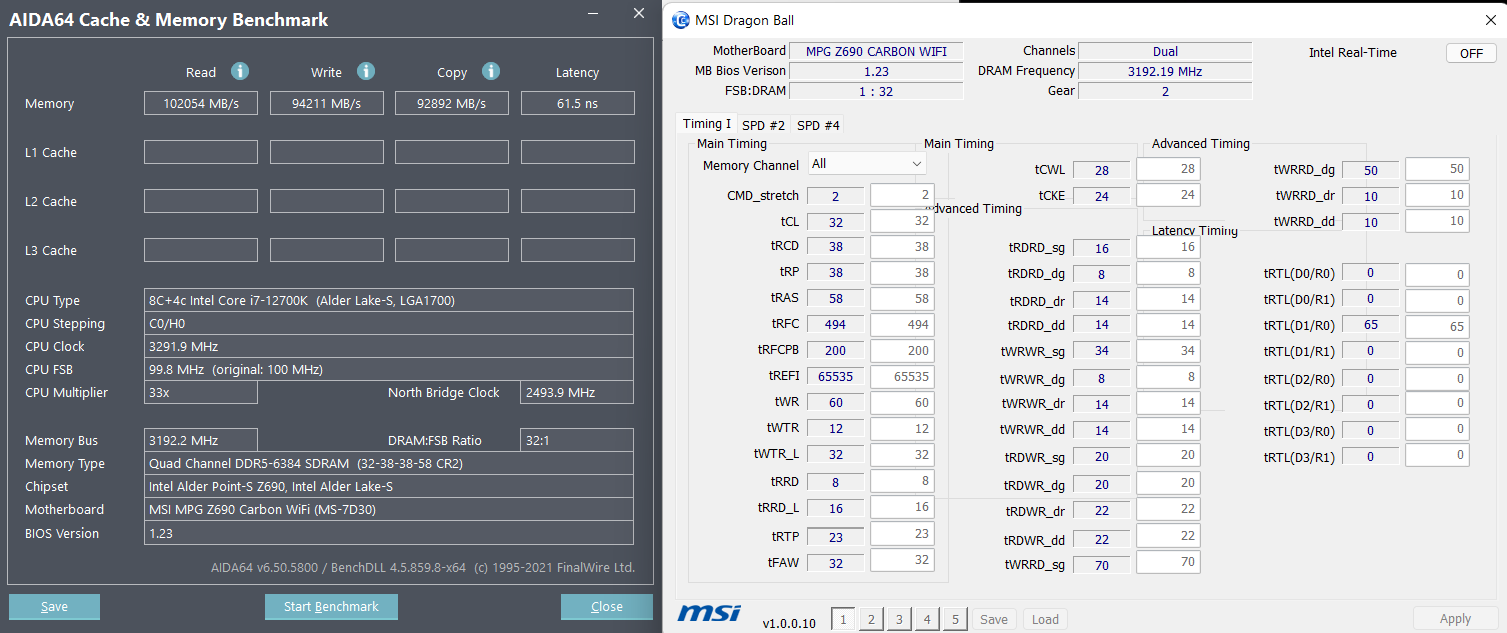Select profile slot 3
Viewport: 1507px width, 633px height.
899,619
